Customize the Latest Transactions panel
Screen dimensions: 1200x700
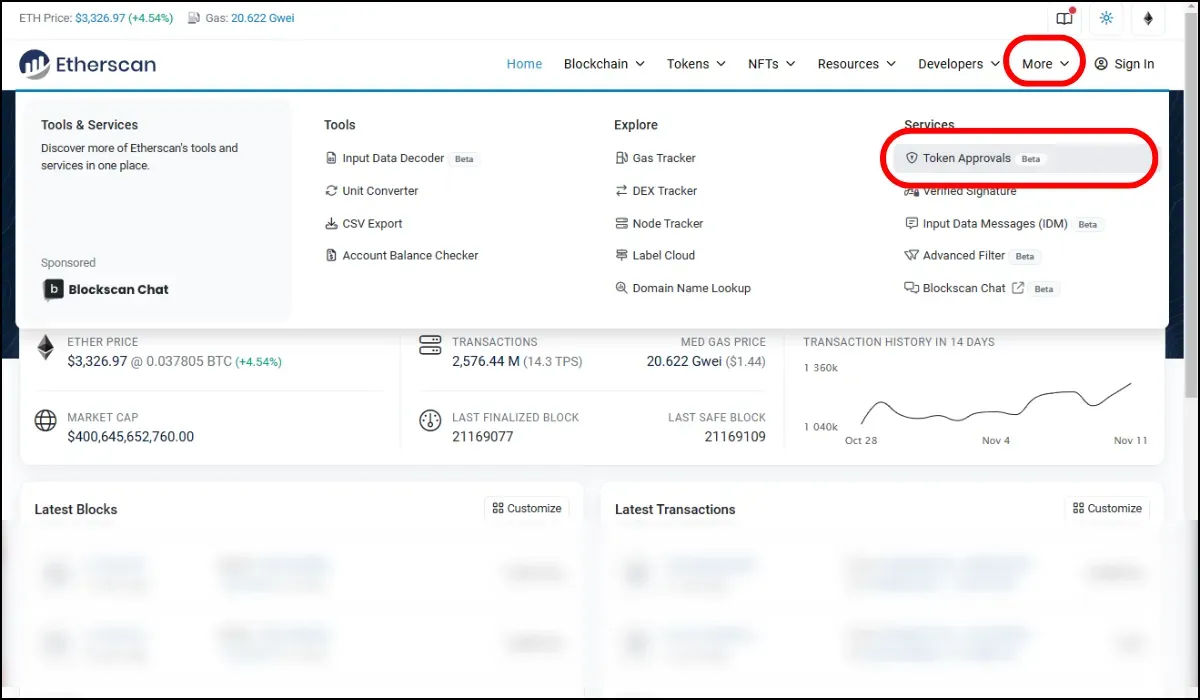[x=1107, y=509]
